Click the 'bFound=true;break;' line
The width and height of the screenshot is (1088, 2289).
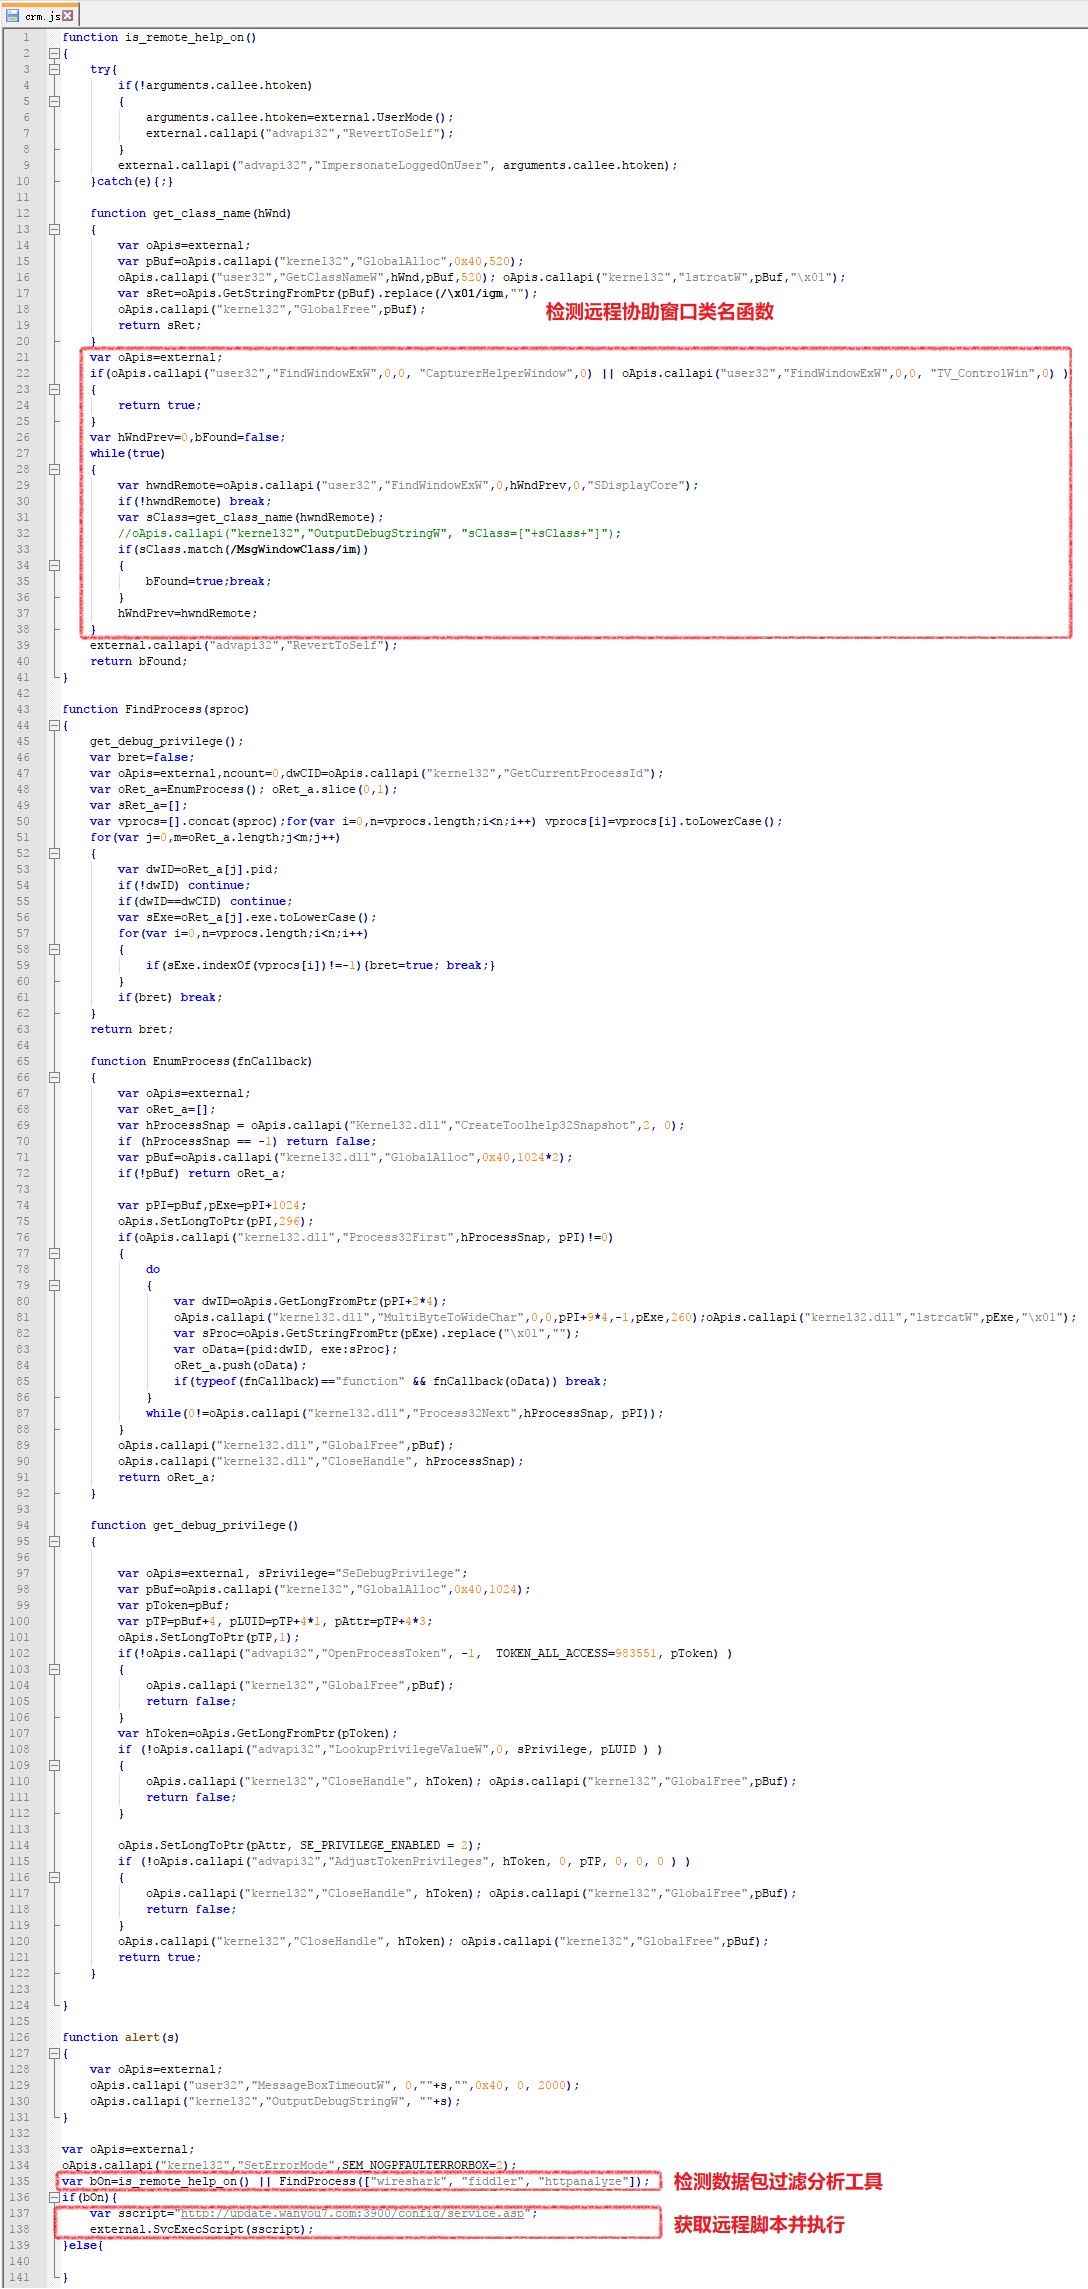click(208, 581)
